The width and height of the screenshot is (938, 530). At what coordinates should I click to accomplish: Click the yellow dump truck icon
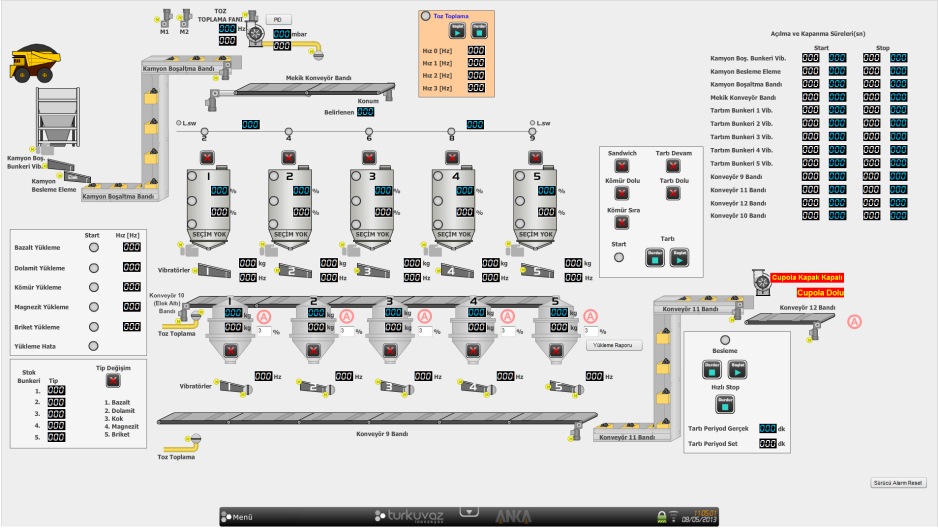pyautogui.click(x=32, y=61)
